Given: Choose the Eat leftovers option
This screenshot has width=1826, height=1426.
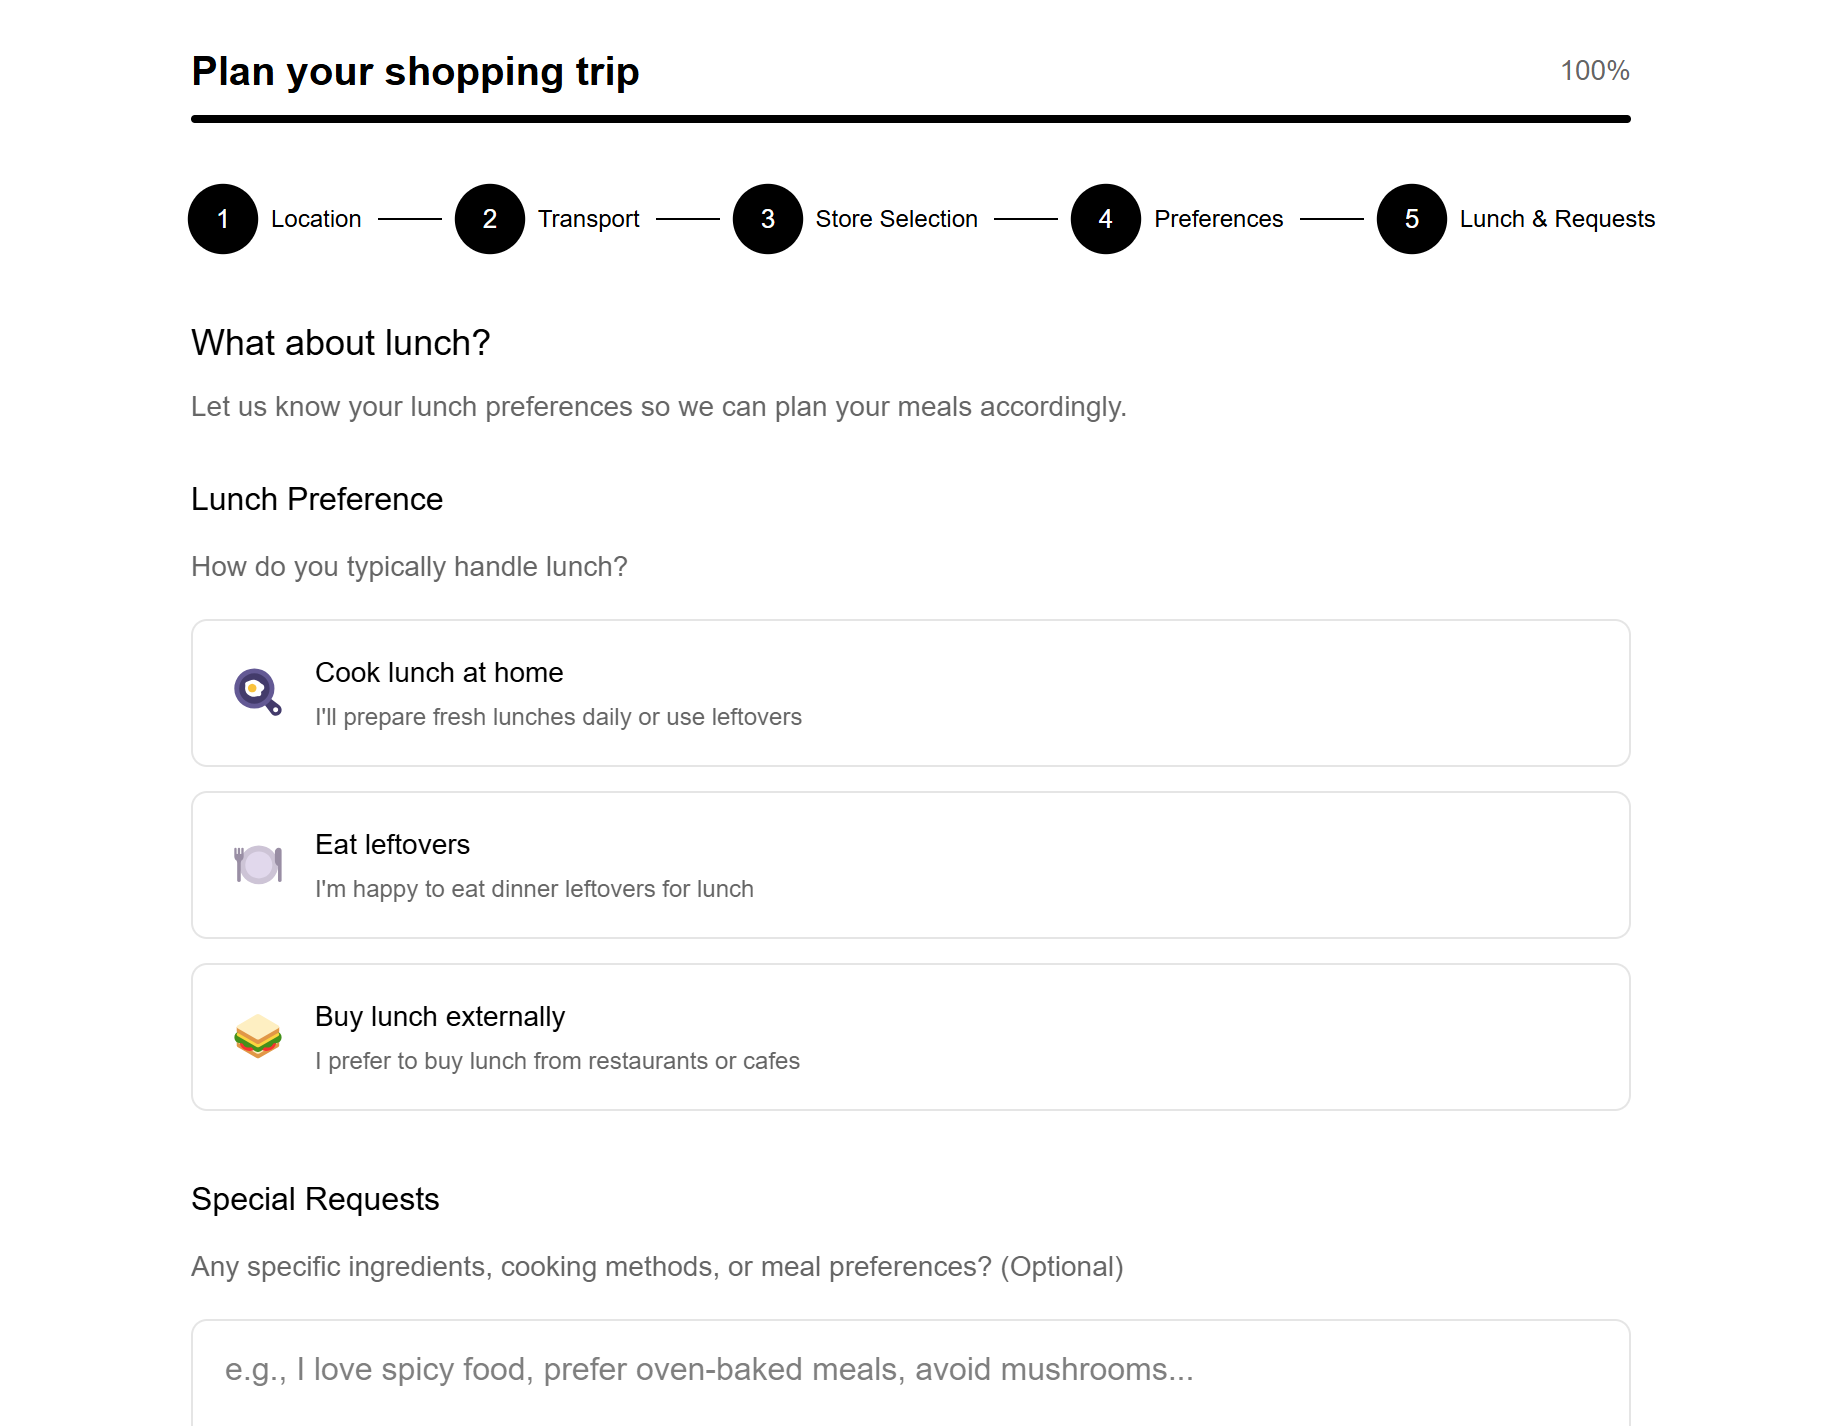Looking at the screenshot, I should pyautogui.click(x=910, y=865).
